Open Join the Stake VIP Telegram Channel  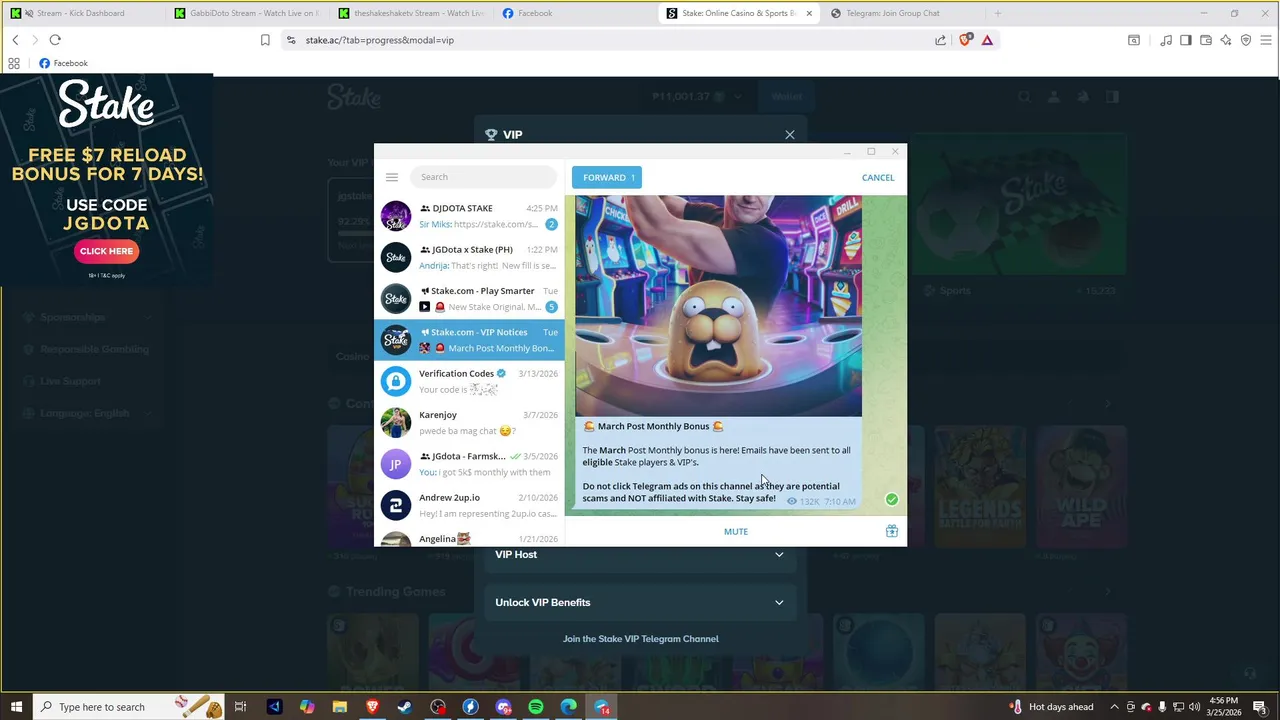[x=640, y=638]
